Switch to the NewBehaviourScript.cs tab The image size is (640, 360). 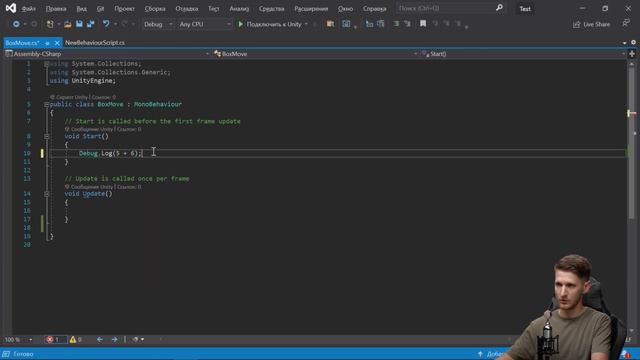pyautogui.click(x=95, y=43)
